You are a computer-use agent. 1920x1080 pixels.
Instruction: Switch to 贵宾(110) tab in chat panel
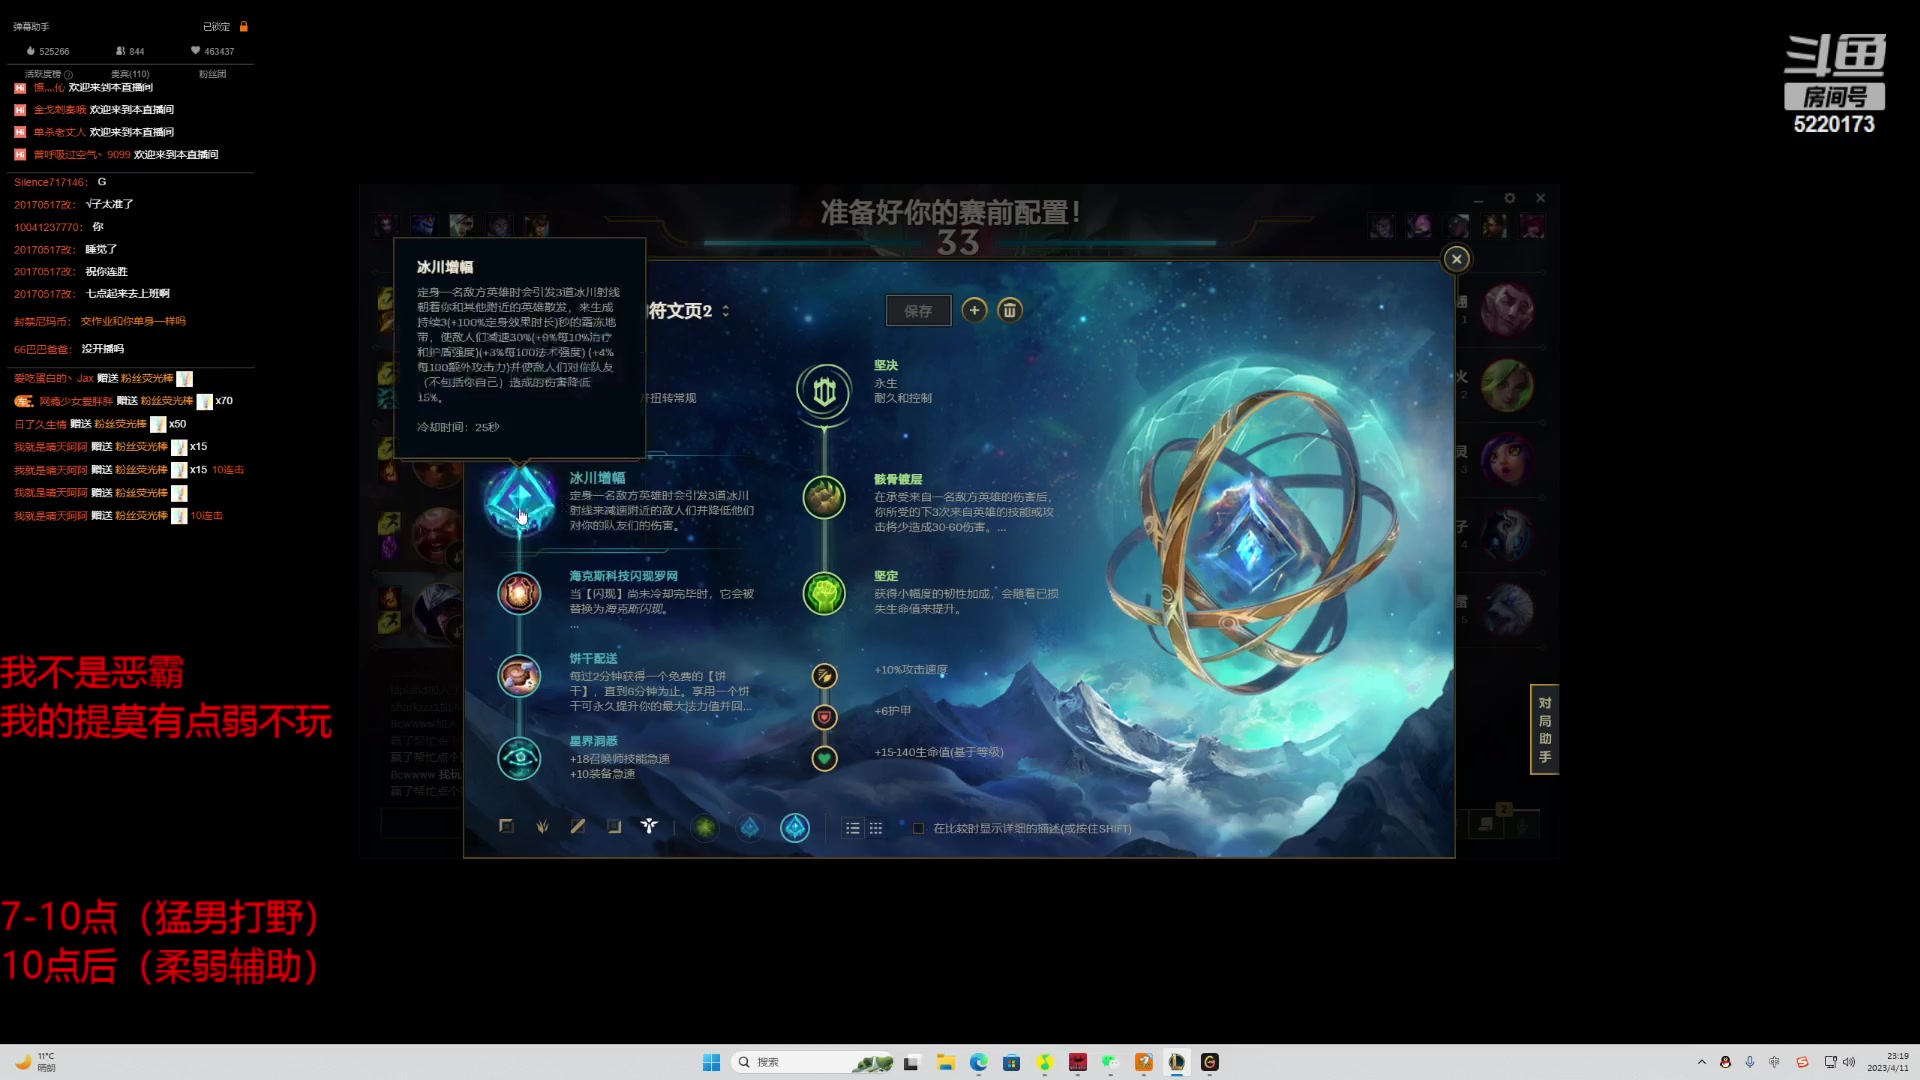coord(130,74)
